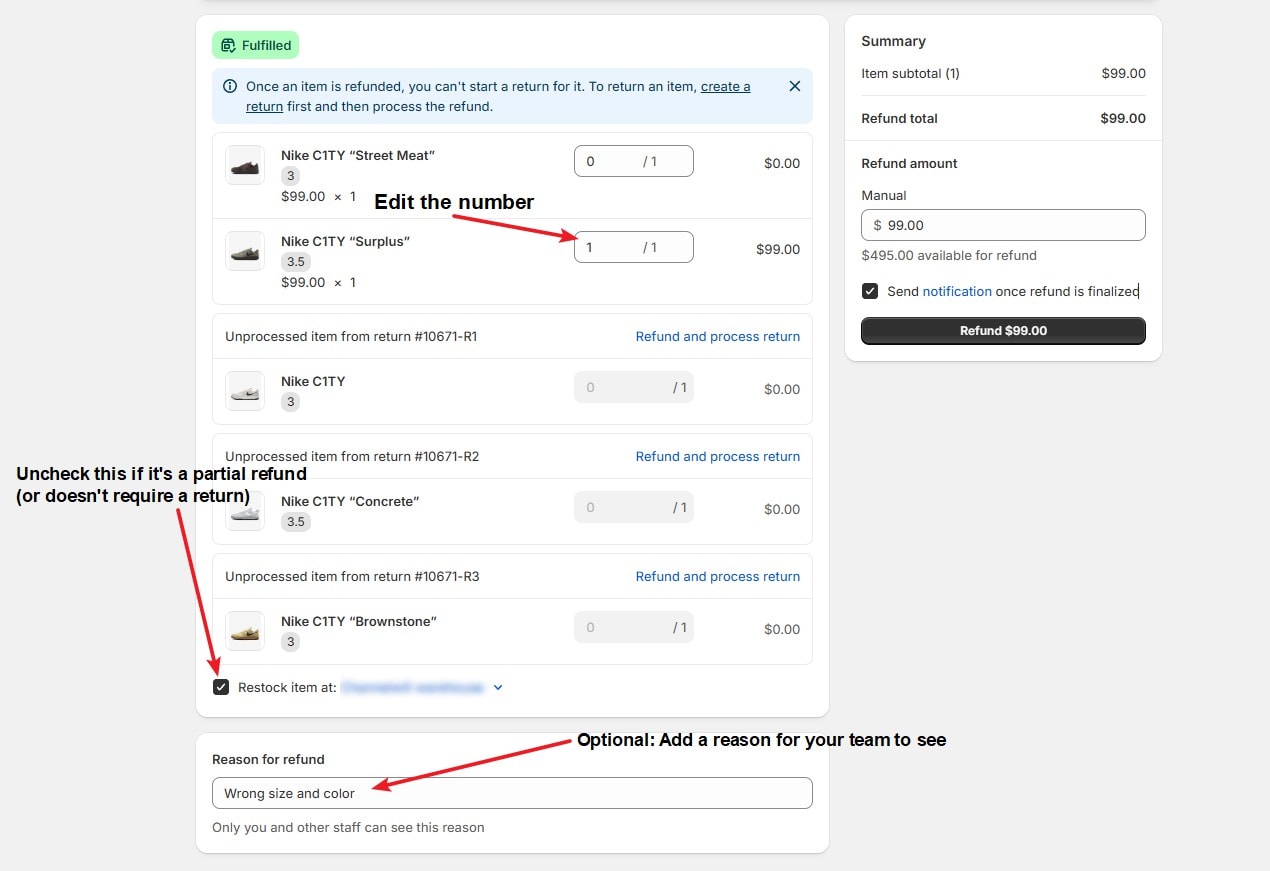Click the Fulfilled status badge
Image resolution: width=1270 pixels, height=871 pixels.
click(255, 45)
